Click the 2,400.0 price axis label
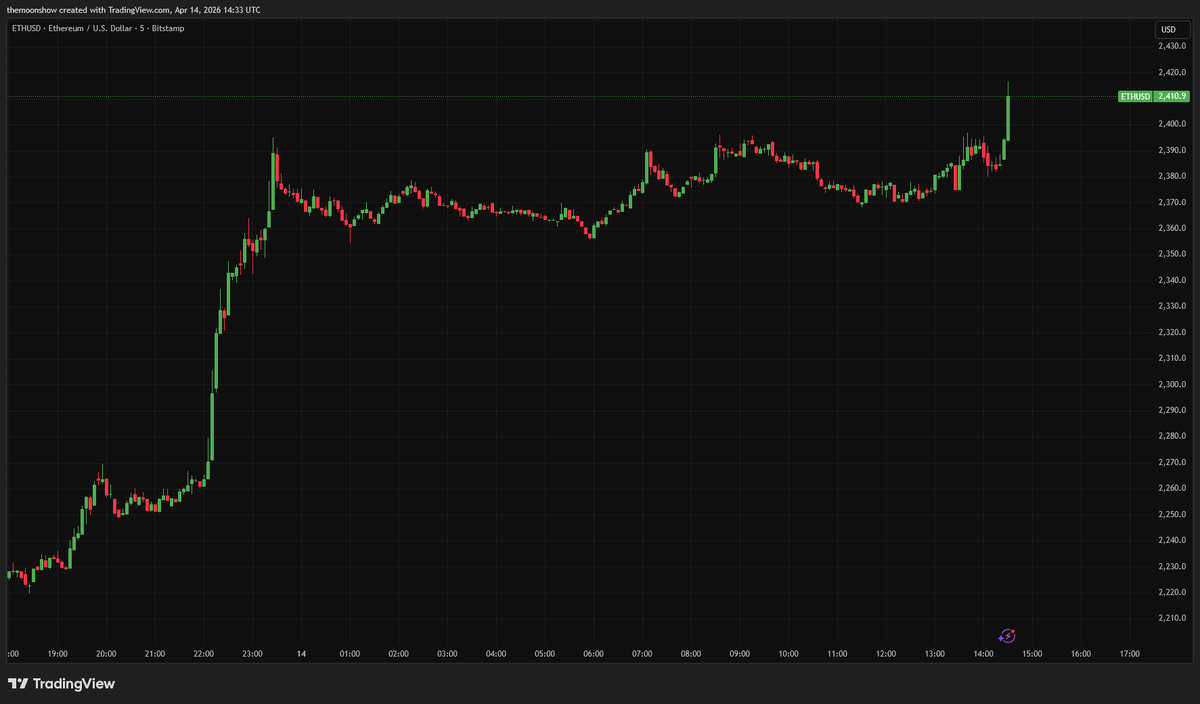 (x=1172, y=124)
